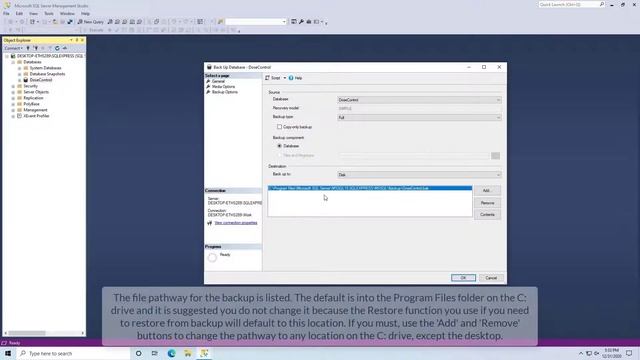This screenshot has width=640, height=360.
Task: Pin Object Explorer panel with pushpin icon
Action: pyautogui.click(x=76, y=40)
